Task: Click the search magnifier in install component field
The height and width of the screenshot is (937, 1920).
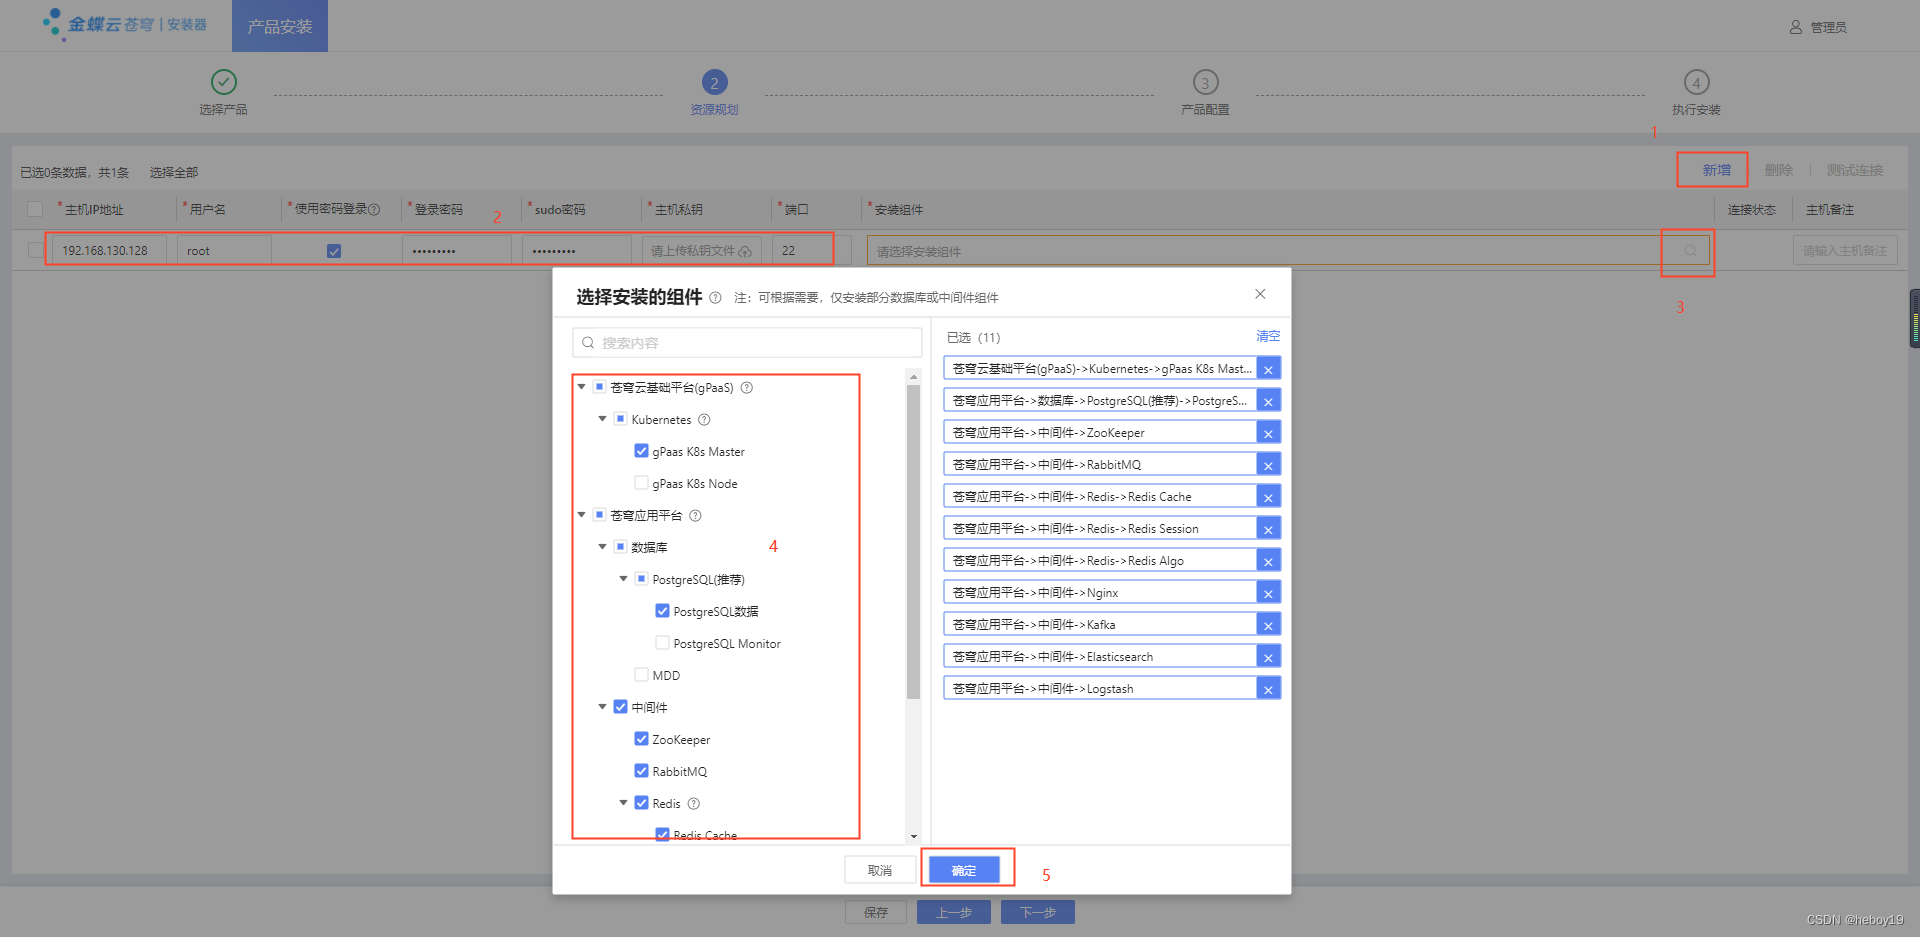Action: click(1690, 251)
